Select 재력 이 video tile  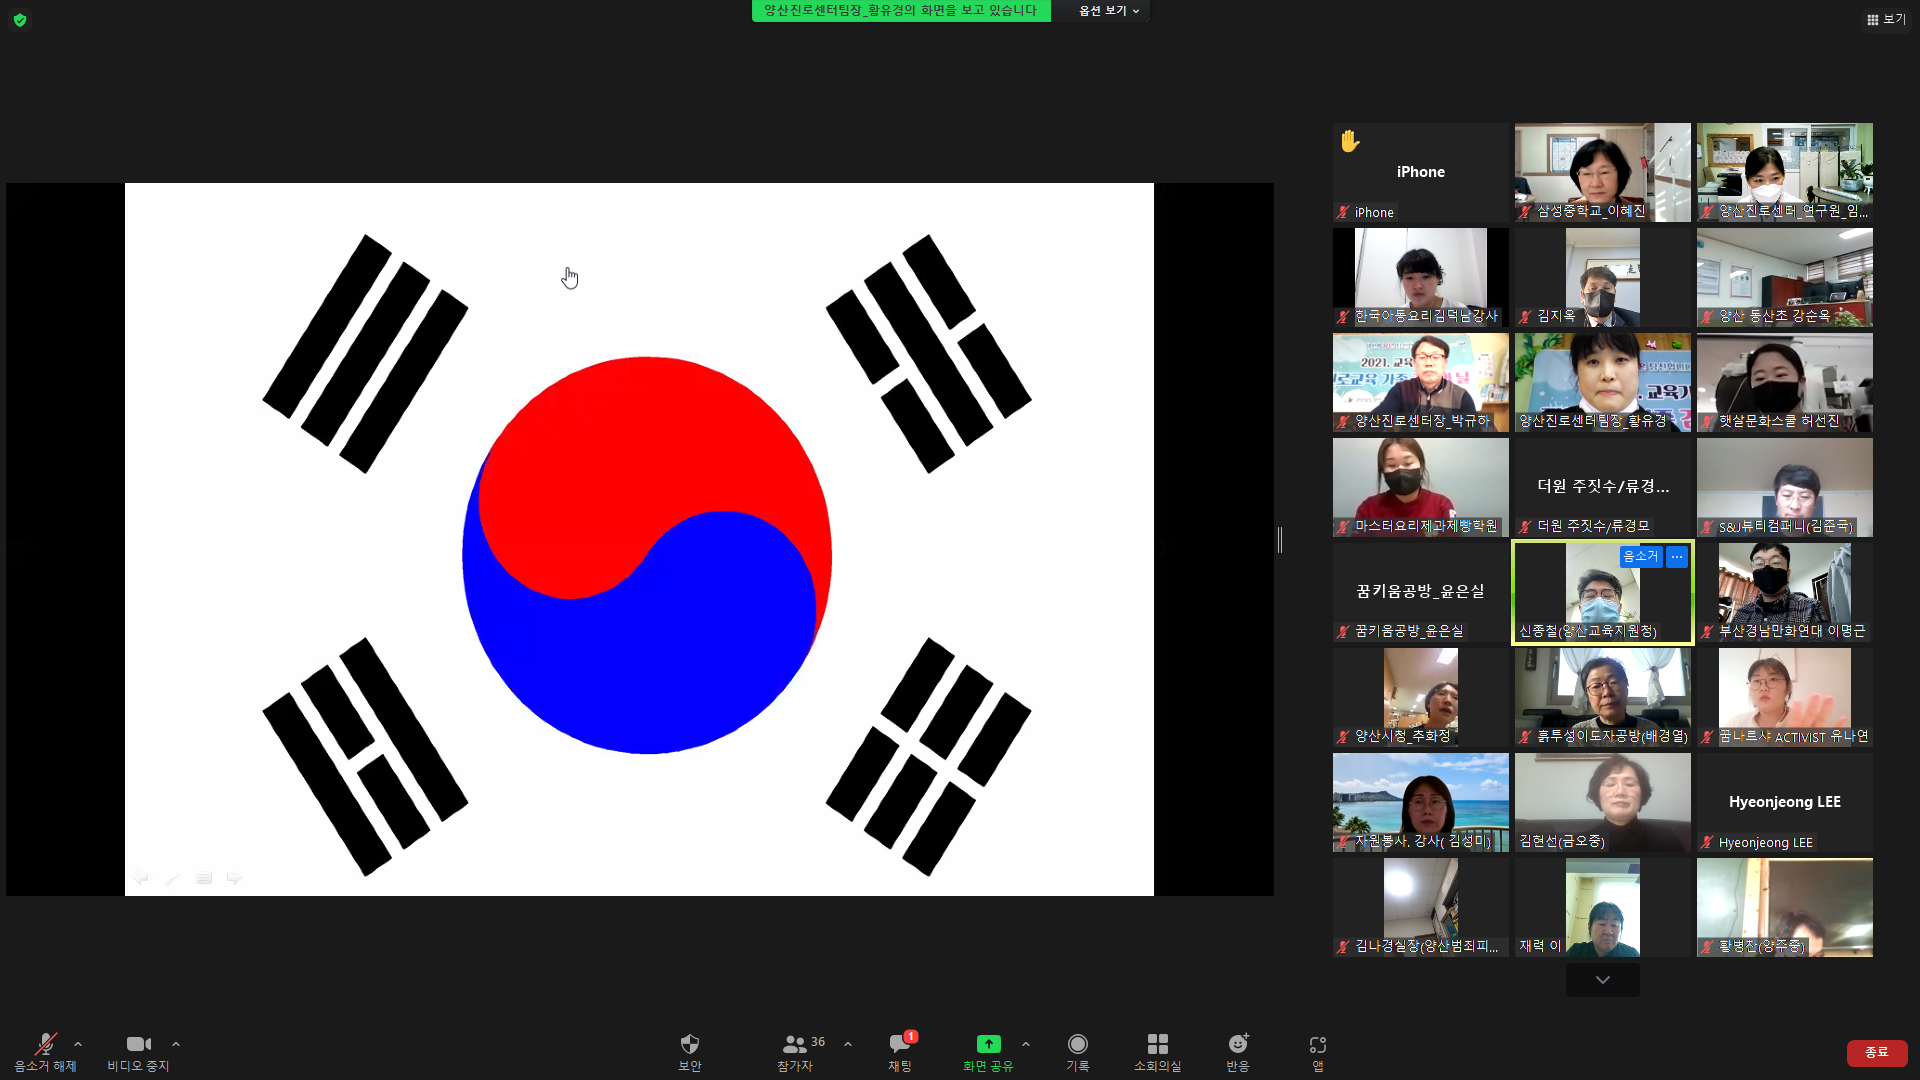click(x=1602, y=907)
